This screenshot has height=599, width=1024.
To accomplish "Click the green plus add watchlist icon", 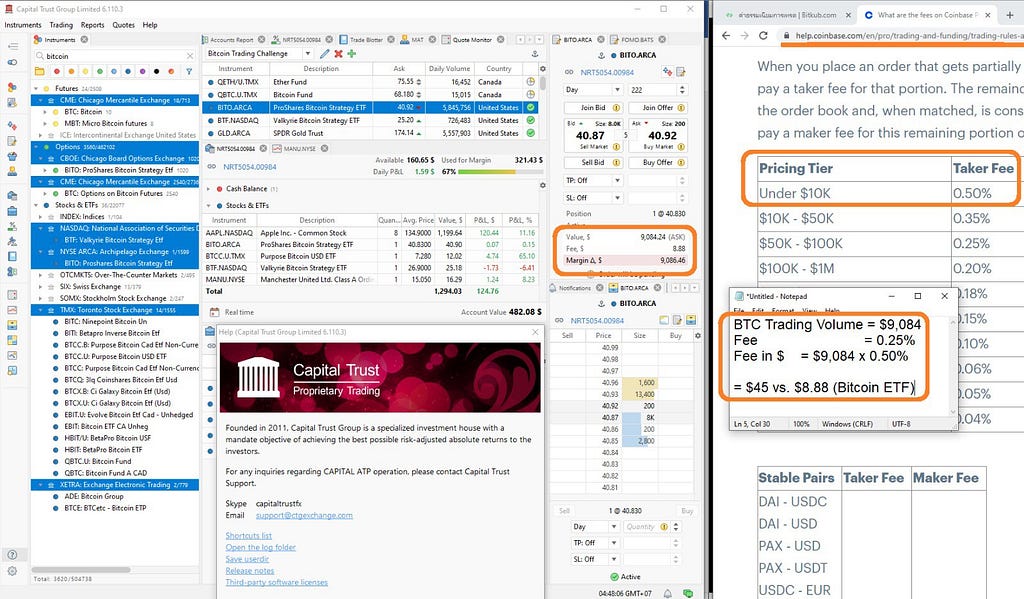I will click(351, 54).
